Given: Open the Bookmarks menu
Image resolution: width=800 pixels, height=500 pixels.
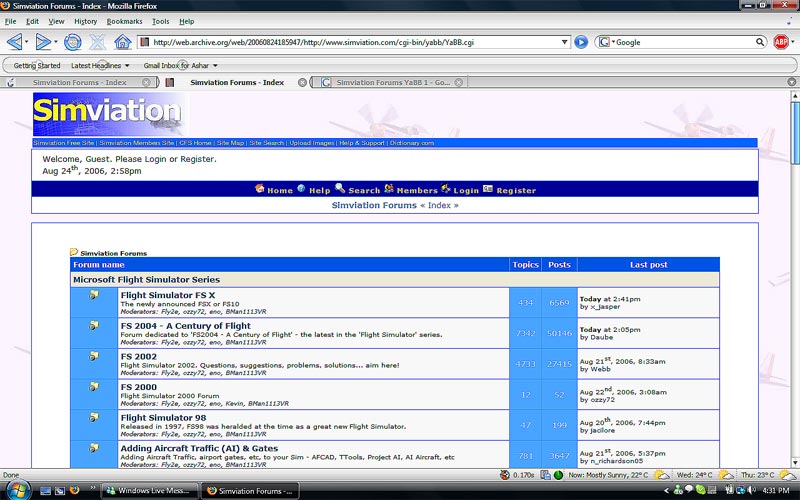Looking at the screenshot, I should (124, 21).
